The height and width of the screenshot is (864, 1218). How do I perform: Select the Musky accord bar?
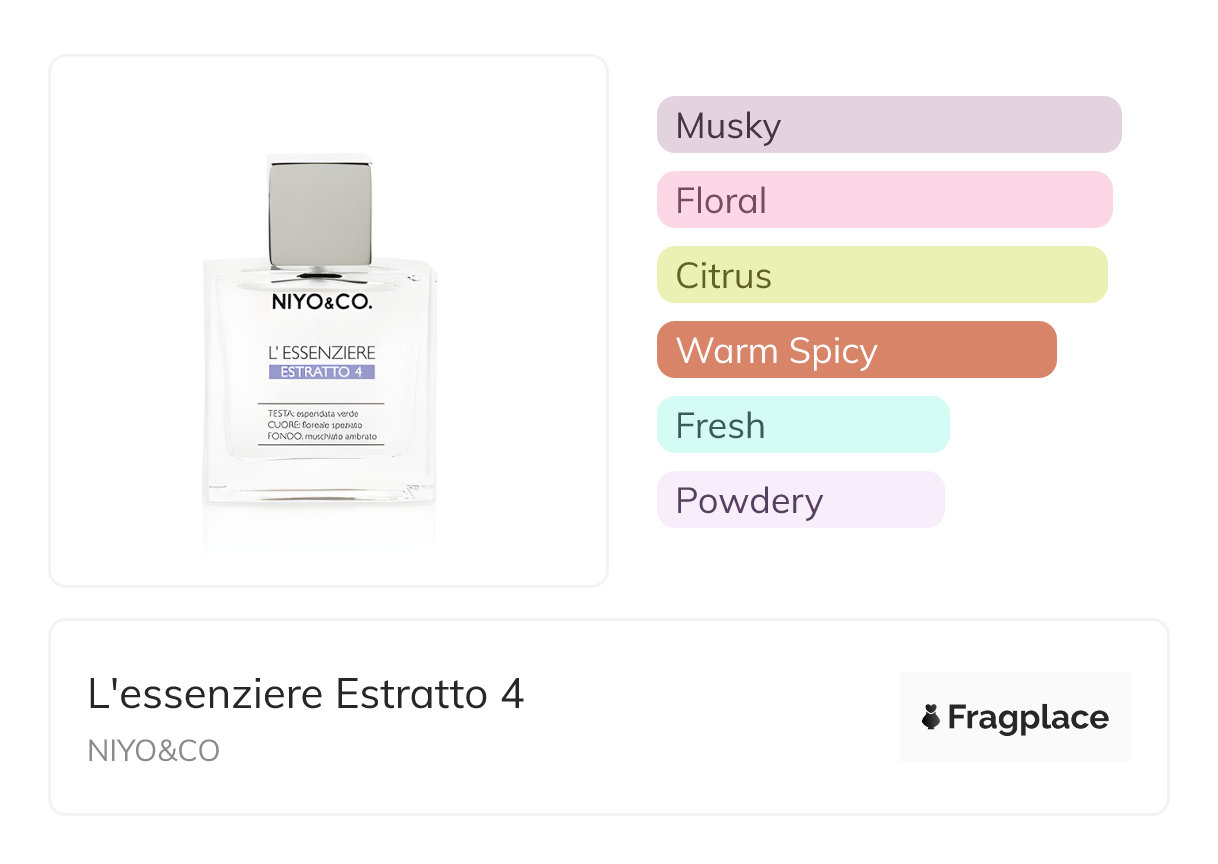pyautogui.click(x=889, y=125)
